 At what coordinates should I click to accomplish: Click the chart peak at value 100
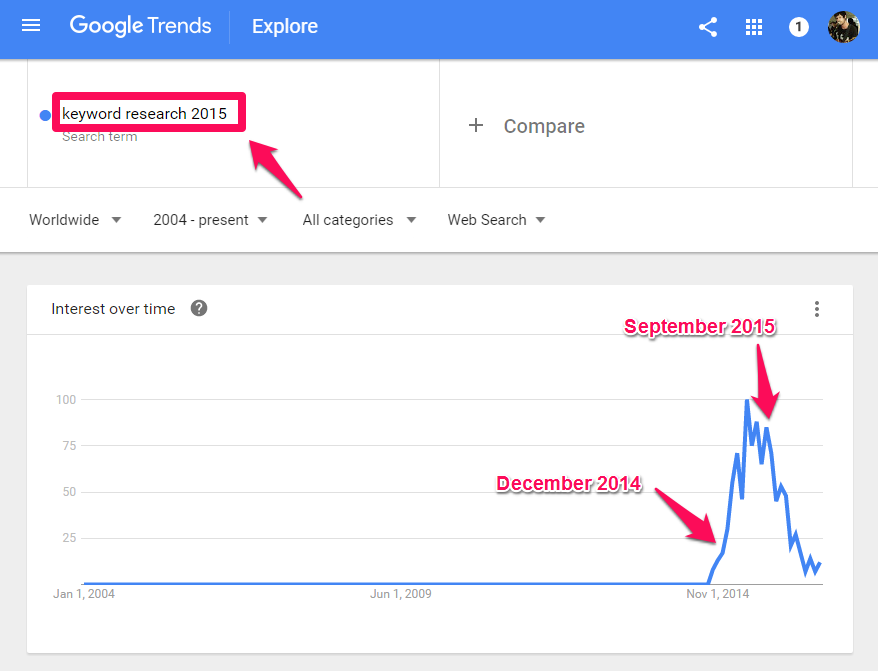[747, 400]
